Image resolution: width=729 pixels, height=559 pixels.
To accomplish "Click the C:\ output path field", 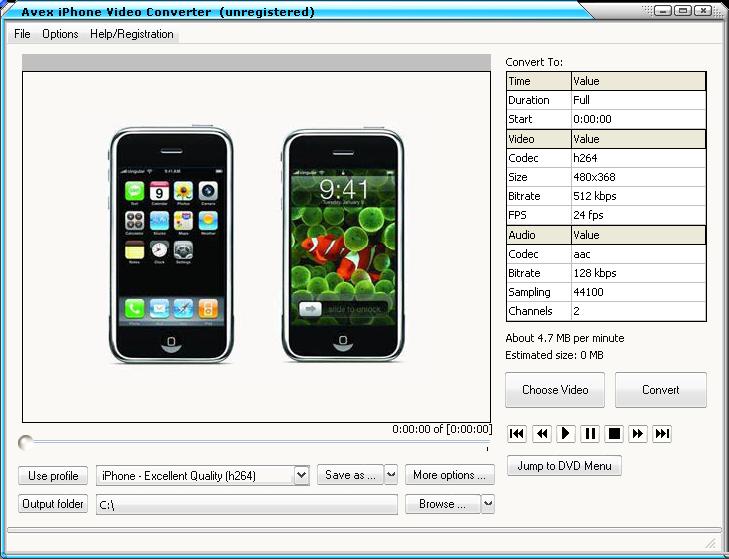I will pos(247,505).
